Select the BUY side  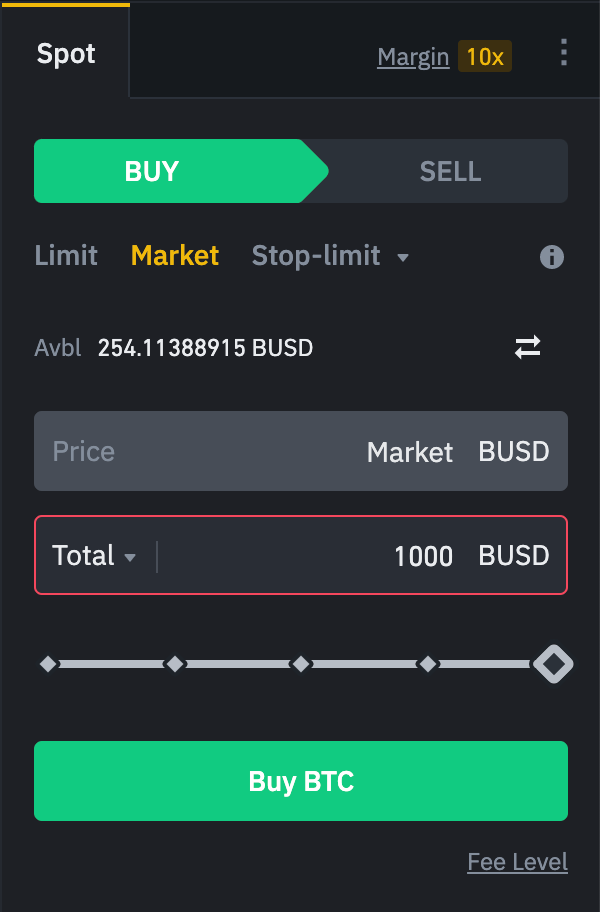(151, 171)
